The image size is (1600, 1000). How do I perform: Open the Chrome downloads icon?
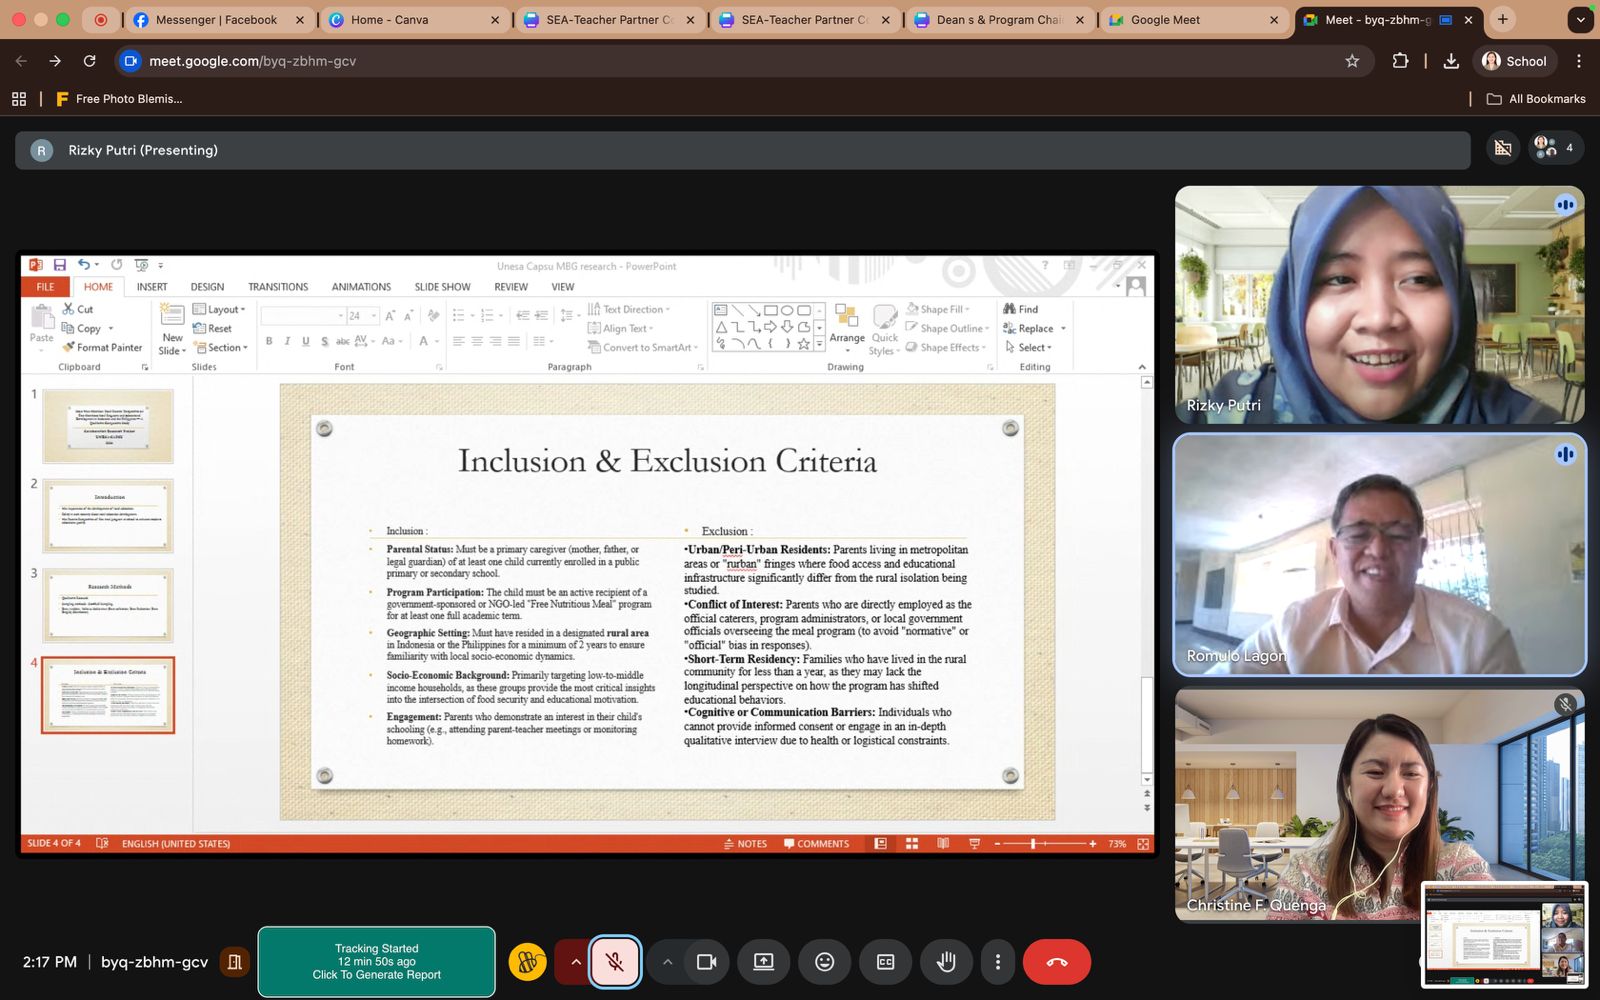[x=1451, y=61]
